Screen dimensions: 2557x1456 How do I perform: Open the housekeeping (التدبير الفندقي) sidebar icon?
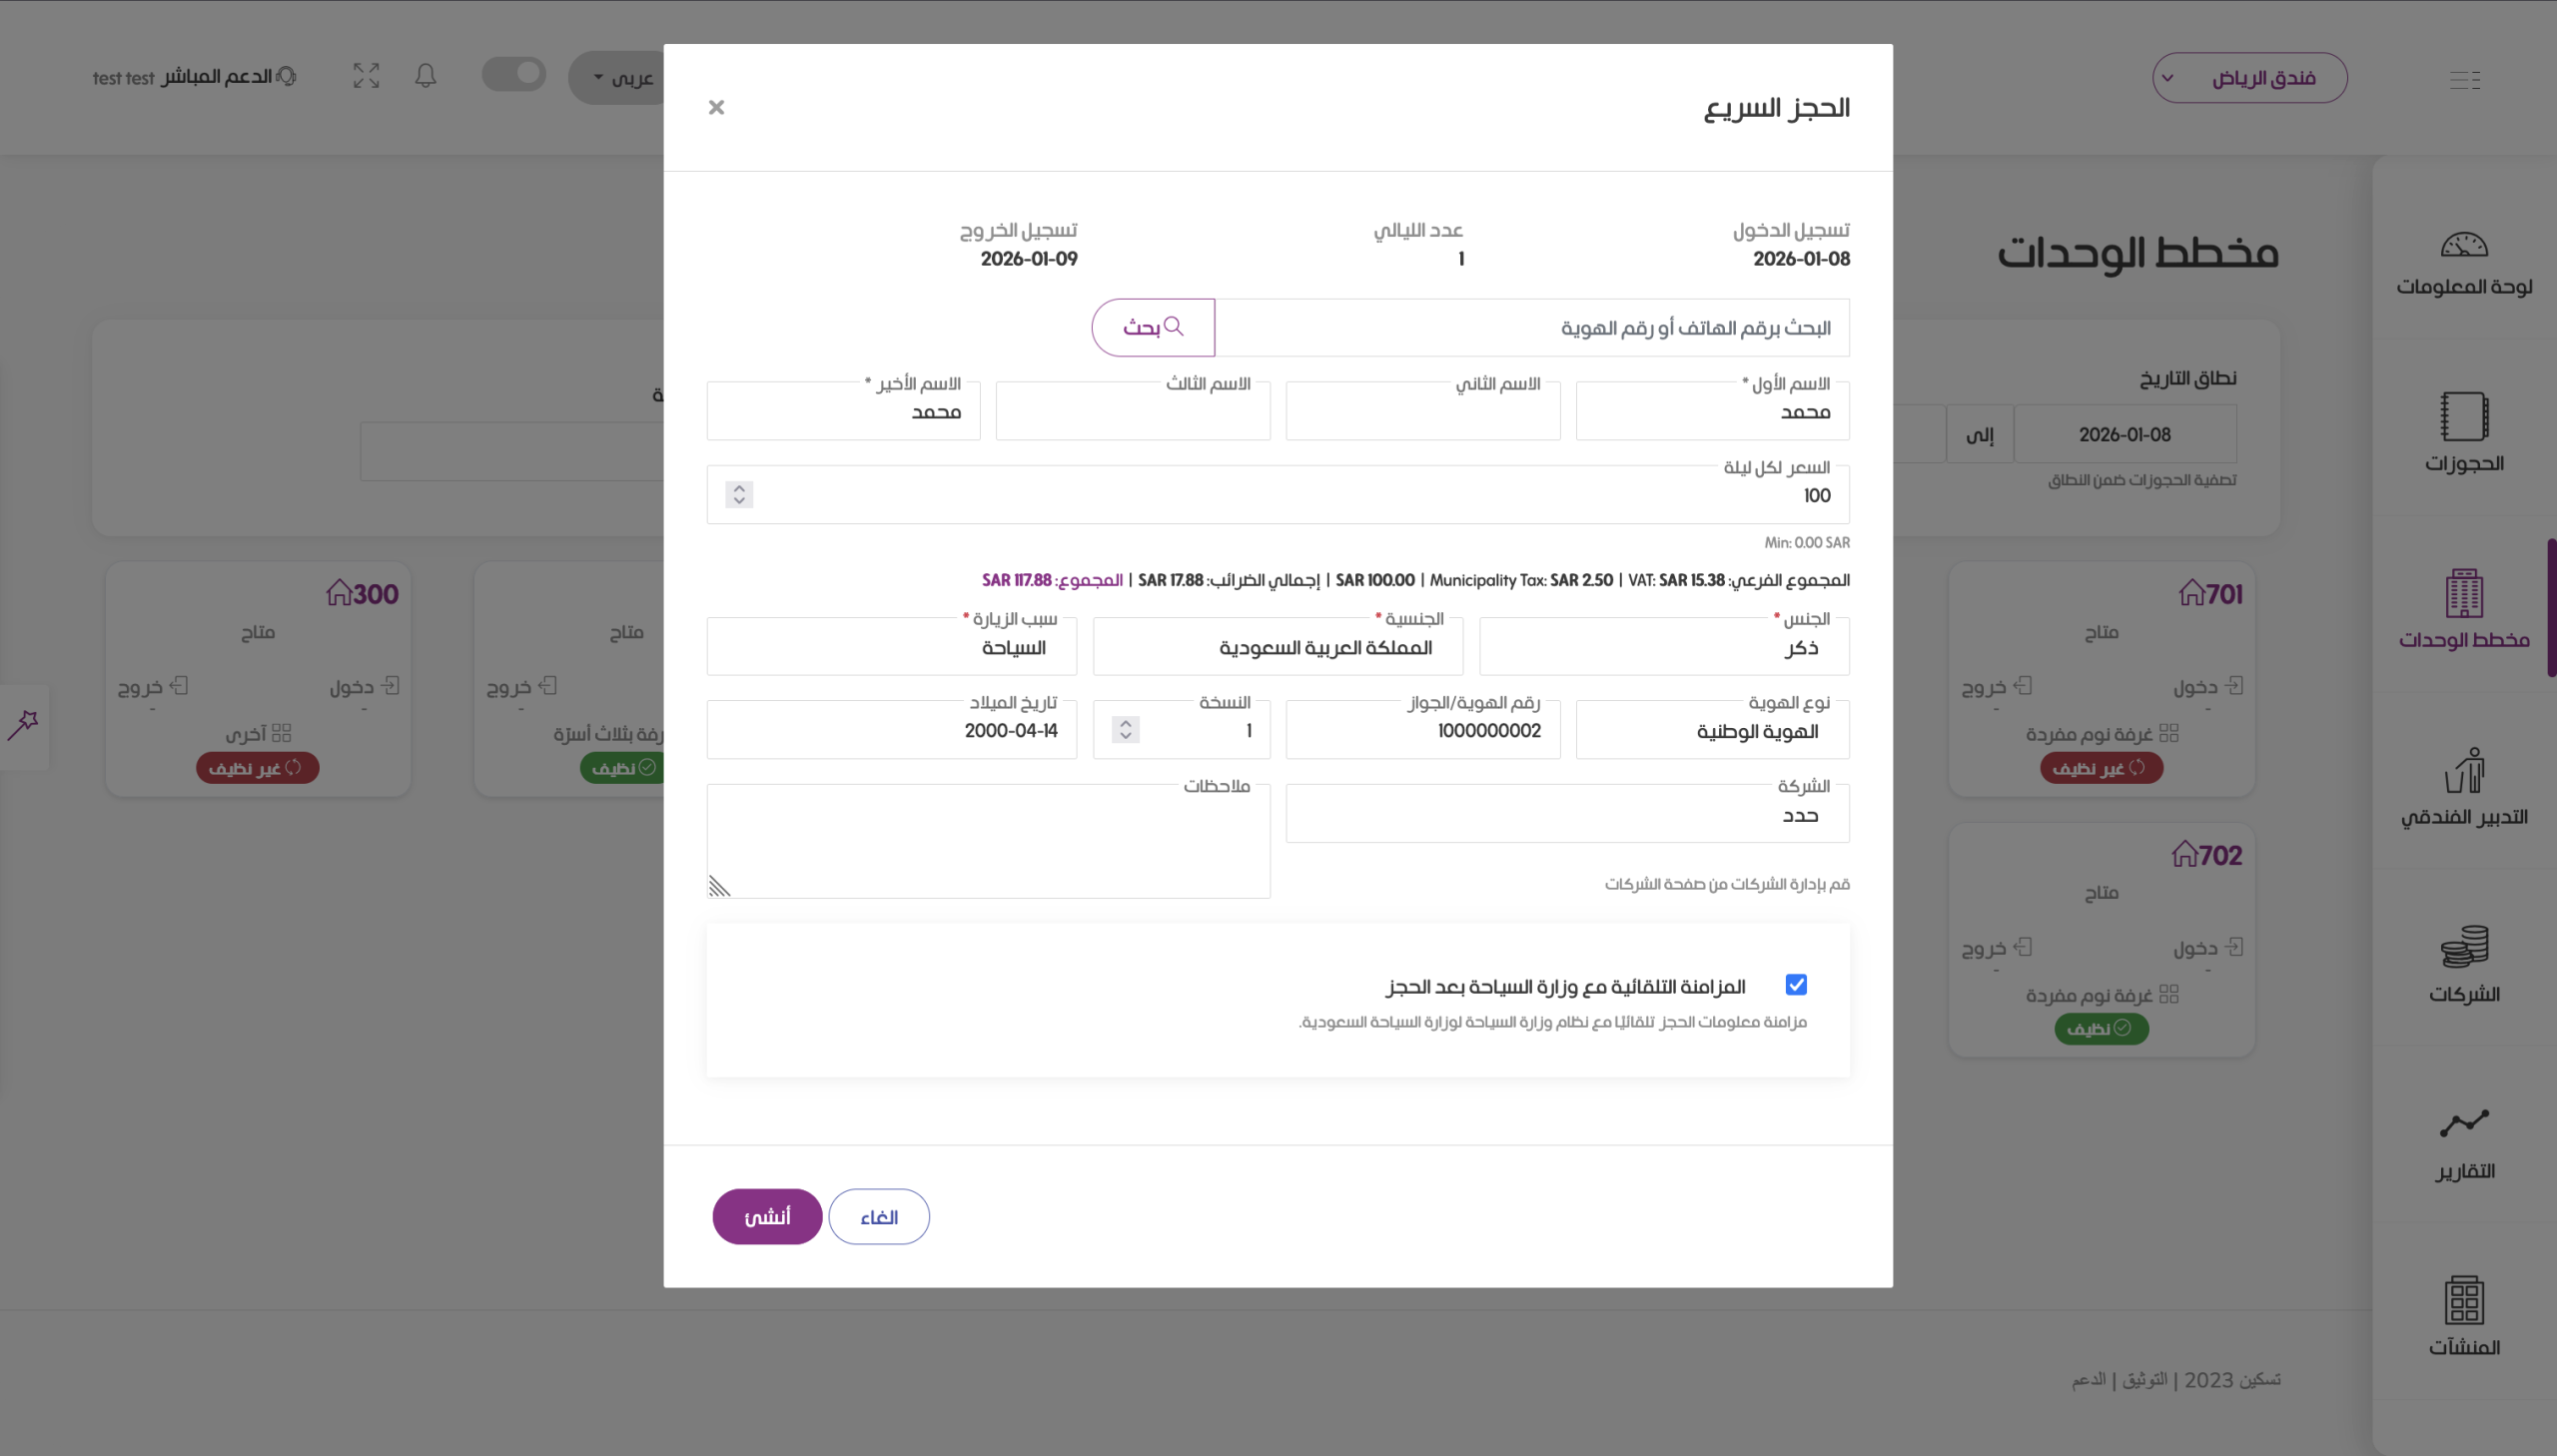[2463, 771]
